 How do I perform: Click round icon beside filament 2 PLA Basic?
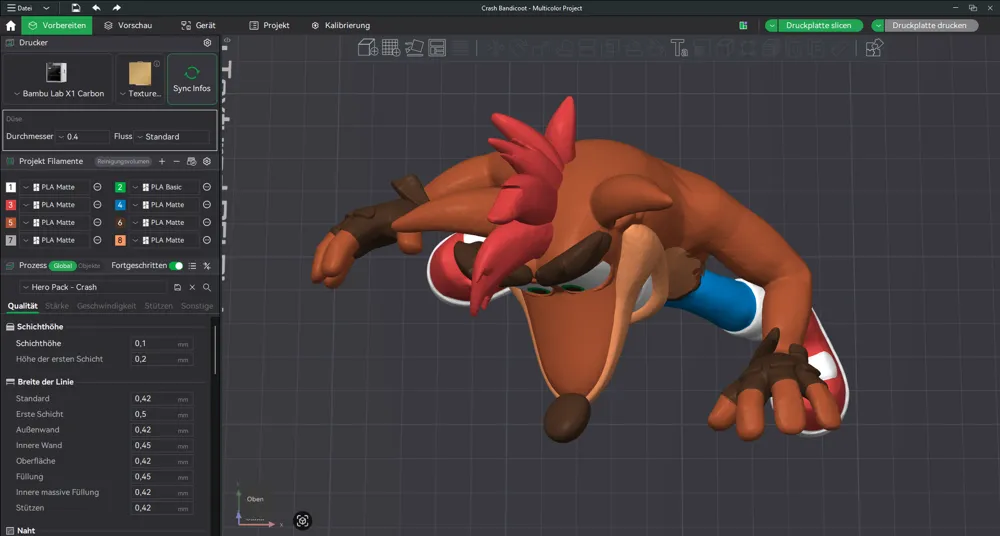pyautogui.click(x=207, y=187)
